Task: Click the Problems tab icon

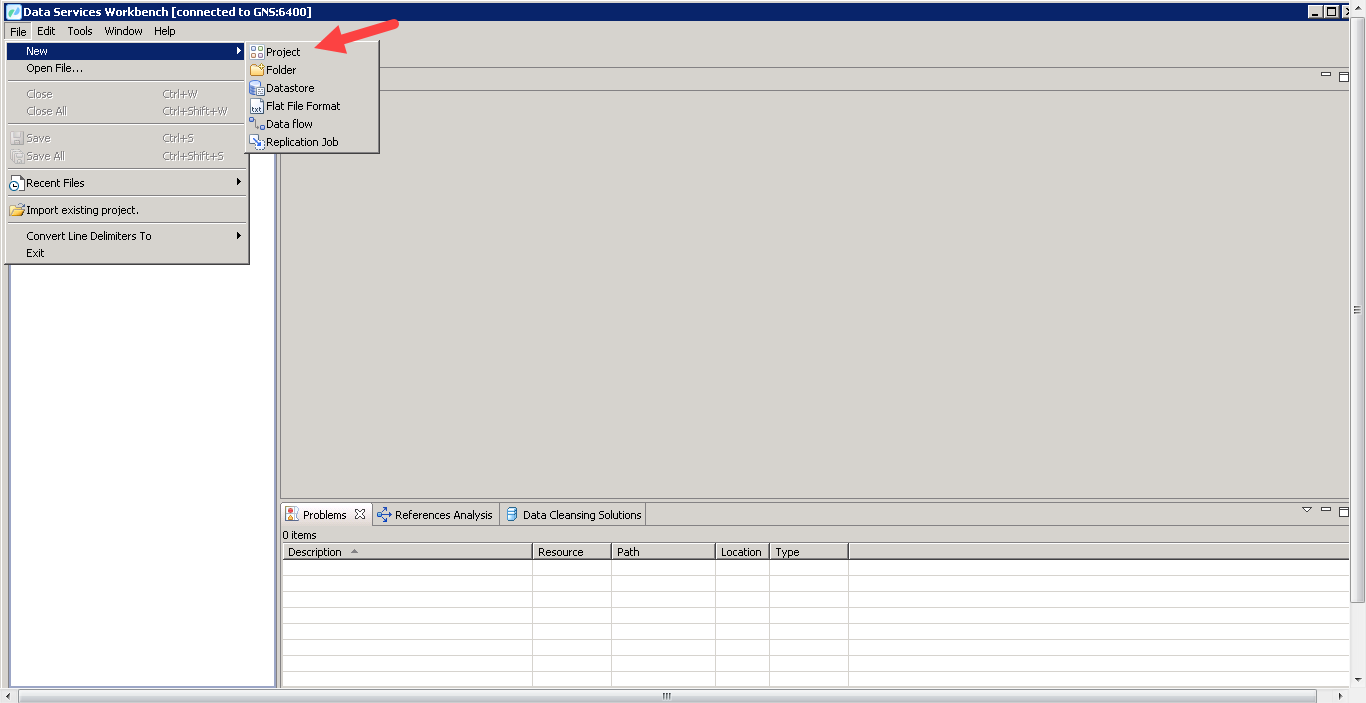Action: 292,514
